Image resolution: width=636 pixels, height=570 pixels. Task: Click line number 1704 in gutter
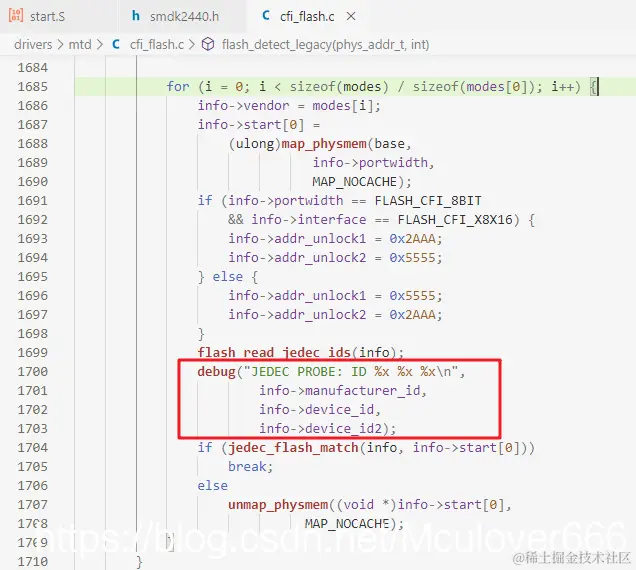(32, 447)
